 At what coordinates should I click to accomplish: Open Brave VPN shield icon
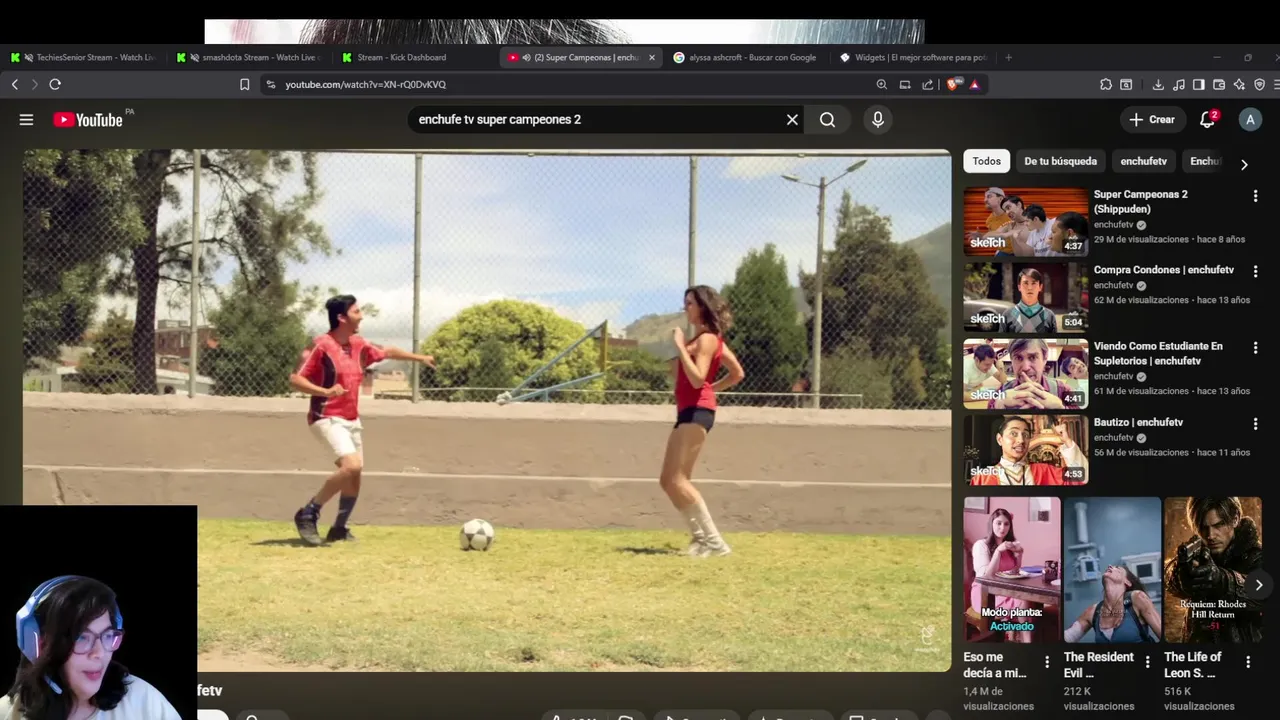(1259, 85)
